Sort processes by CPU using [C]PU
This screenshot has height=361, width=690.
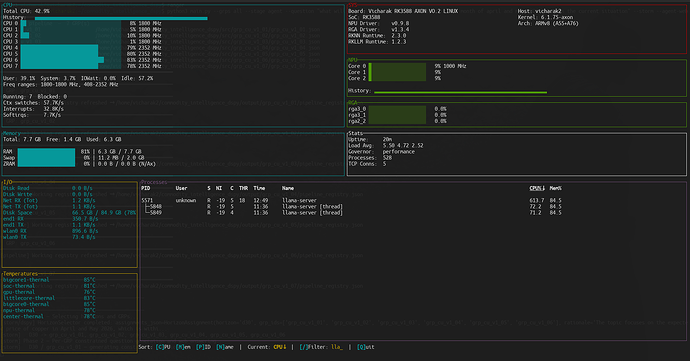[x=163, y=347]
